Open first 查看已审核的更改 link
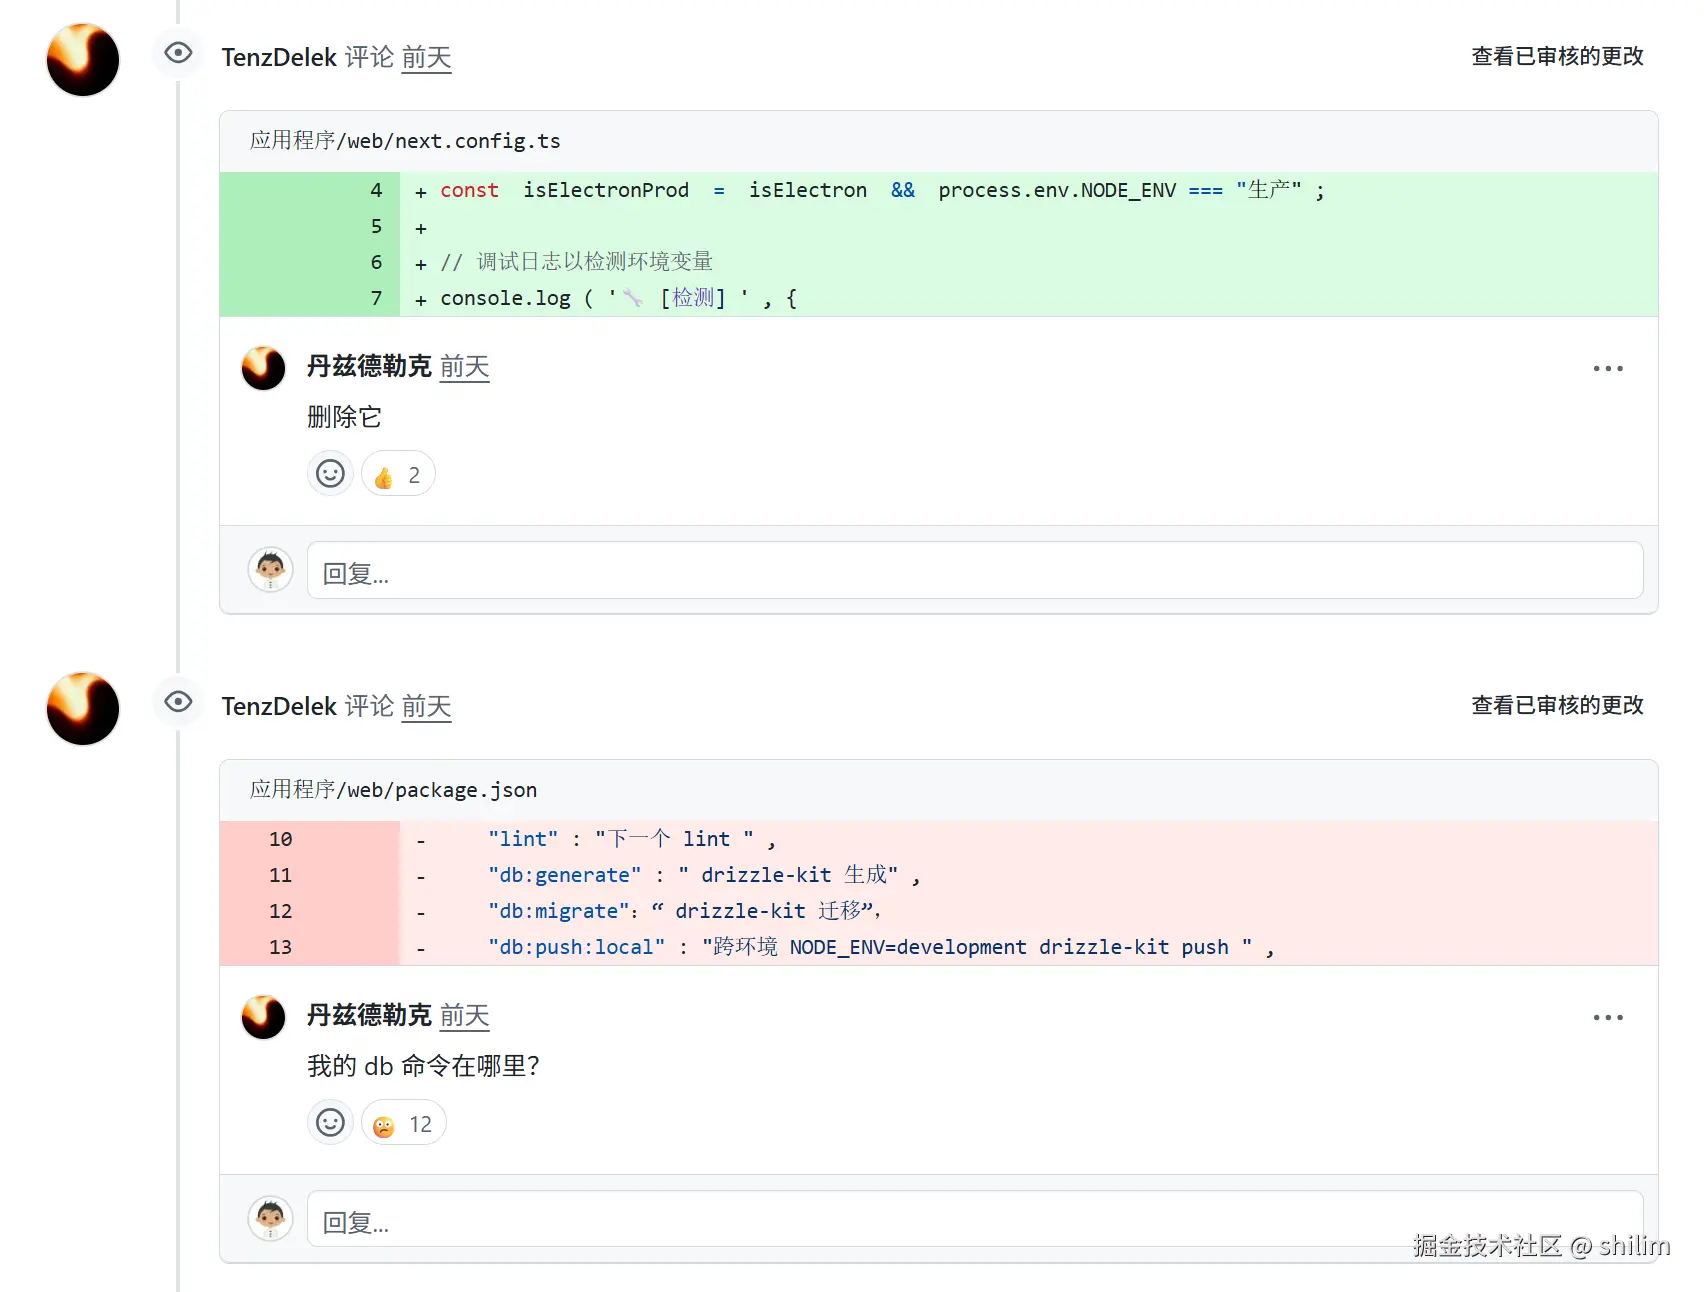1704x1292 pixels. (x=1557, y=57)
